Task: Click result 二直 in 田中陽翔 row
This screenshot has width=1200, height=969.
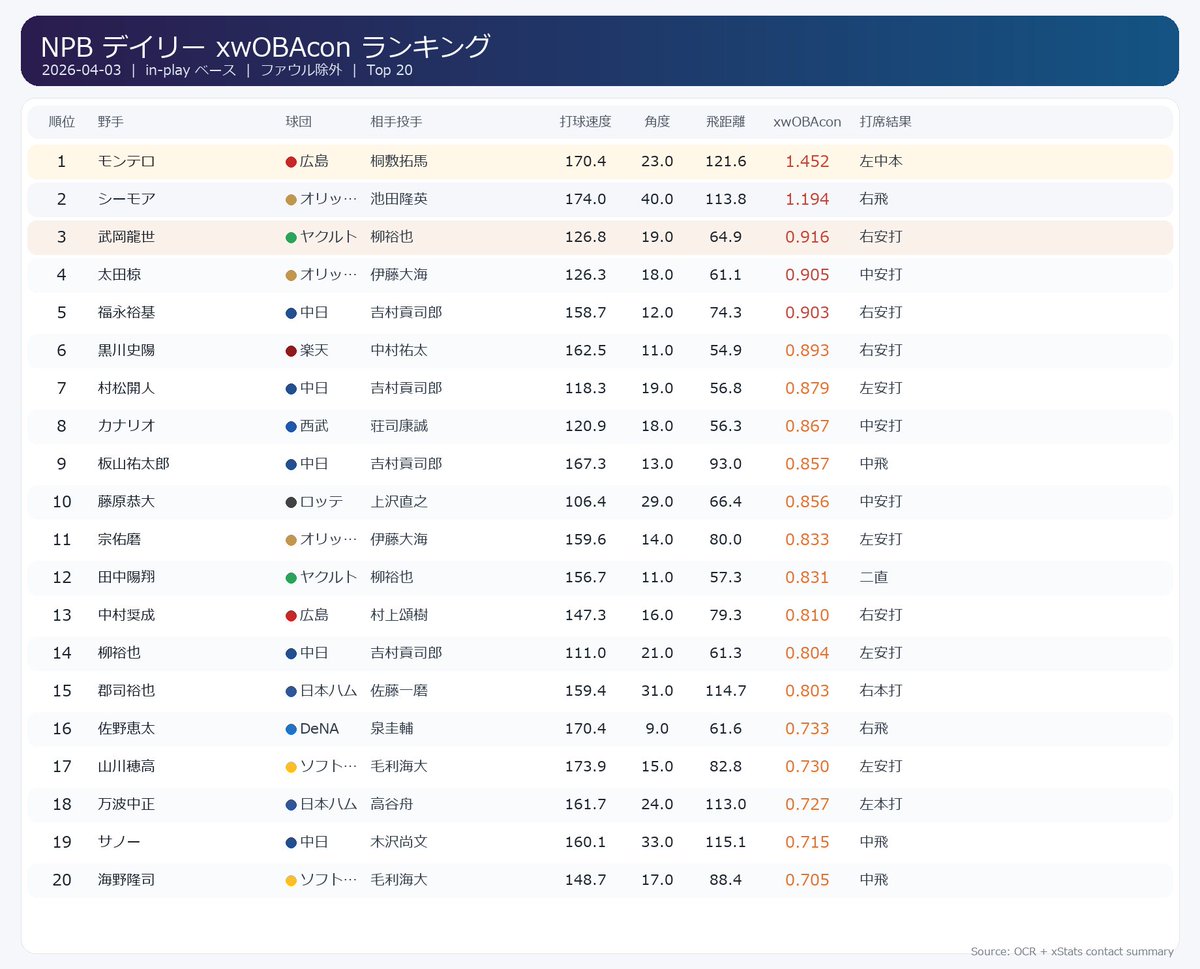Action: pos(874,577)
